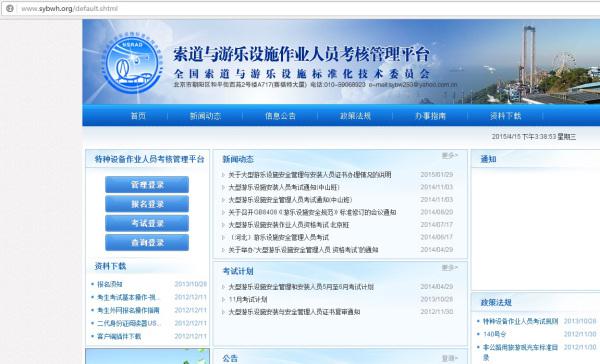Open 客户端插件下载 link
The width and height of the screenshot is (600, 364).
pos(119,336)
